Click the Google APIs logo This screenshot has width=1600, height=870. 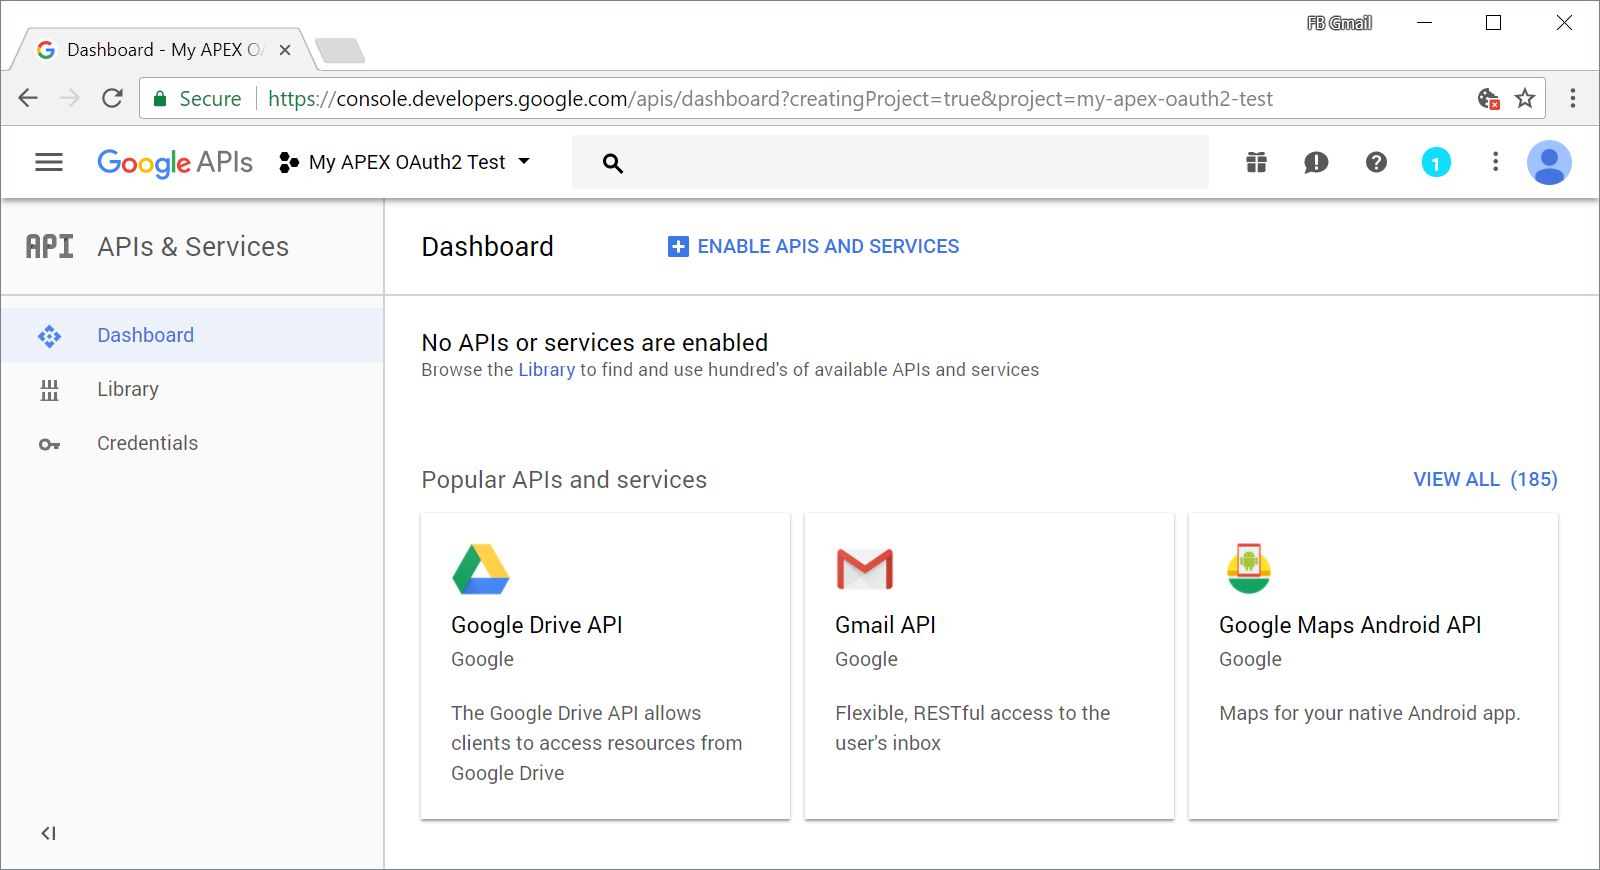[175, 163]
